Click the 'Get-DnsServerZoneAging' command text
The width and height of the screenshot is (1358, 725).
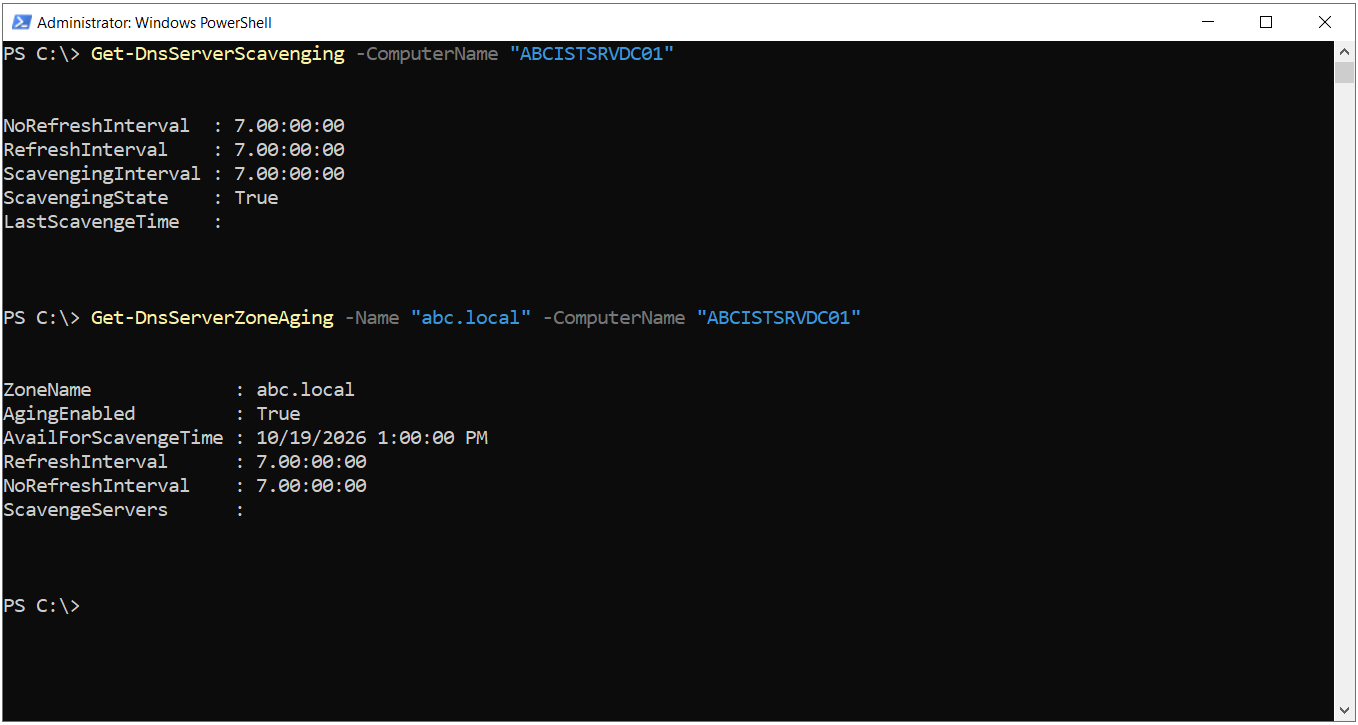click(x=212, y=318)
